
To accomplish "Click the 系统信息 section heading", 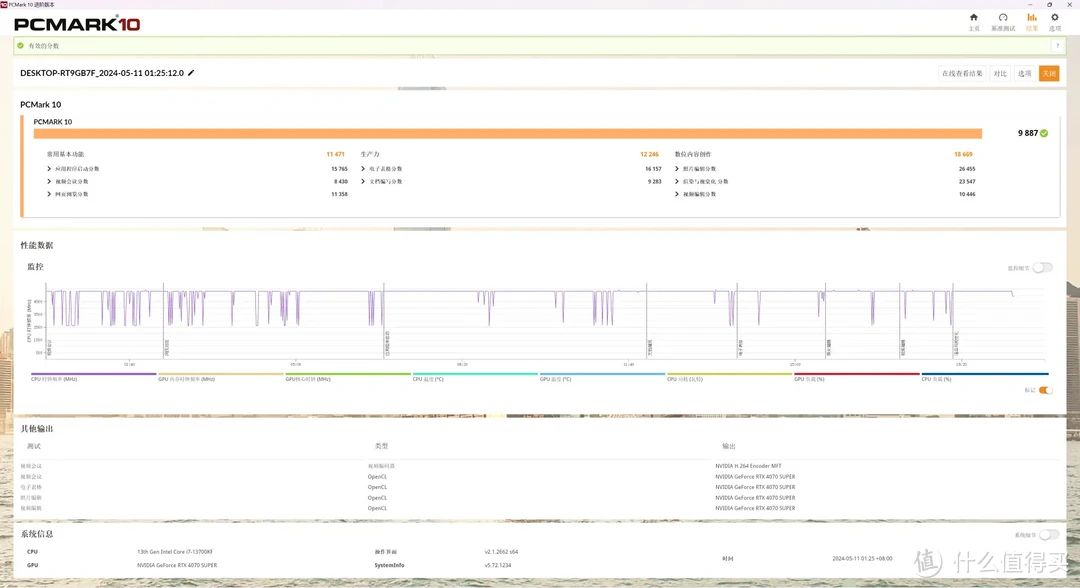I will click(37, 534).
